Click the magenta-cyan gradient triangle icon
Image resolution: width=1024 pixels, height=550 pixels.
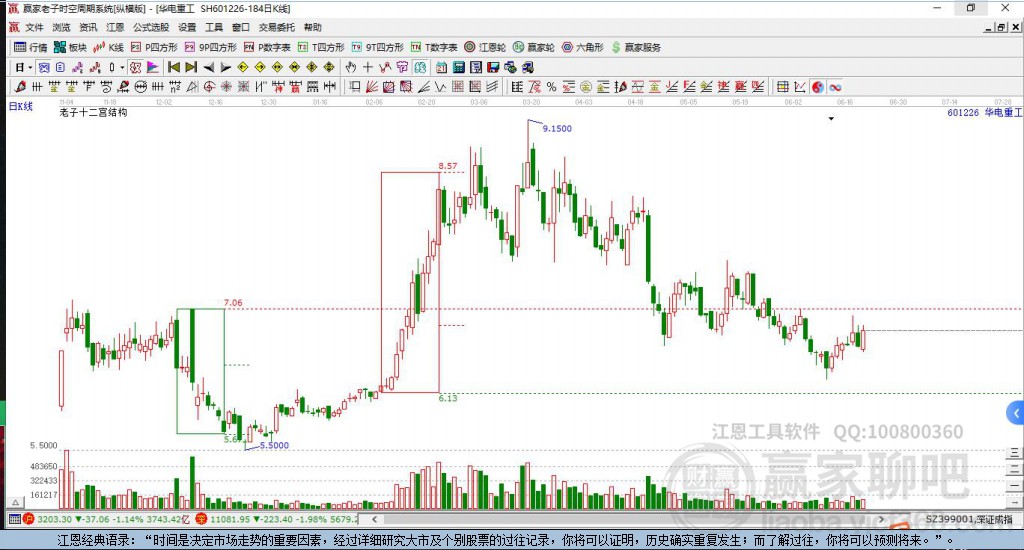click(153, 67)
